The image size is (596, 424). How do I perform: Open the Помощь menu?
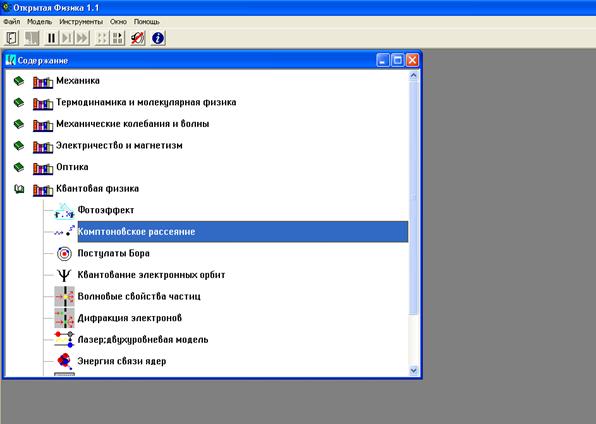147,22
